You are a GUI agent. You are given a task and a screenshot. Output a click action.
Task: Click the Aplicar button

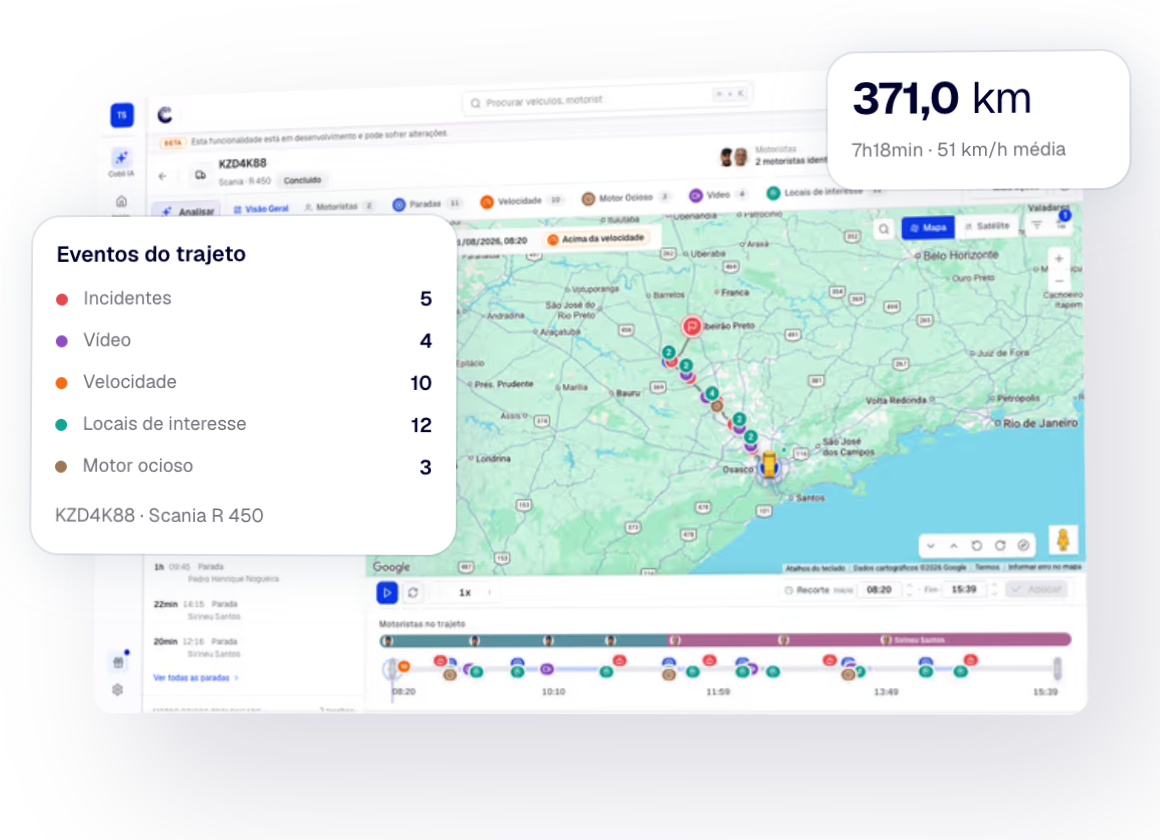pyautogui.click(x=1037, y=590)
